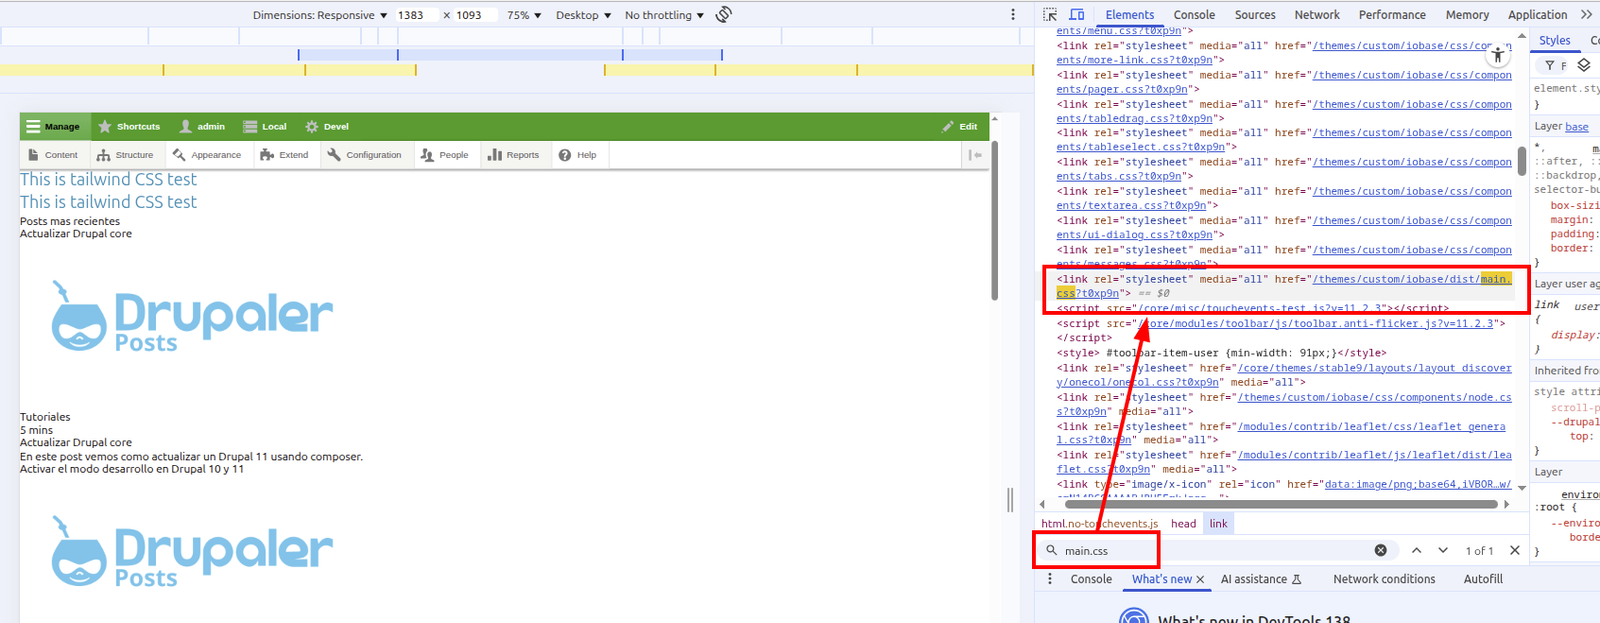
Task: Go to previous search result
Action: (1416, 551)
